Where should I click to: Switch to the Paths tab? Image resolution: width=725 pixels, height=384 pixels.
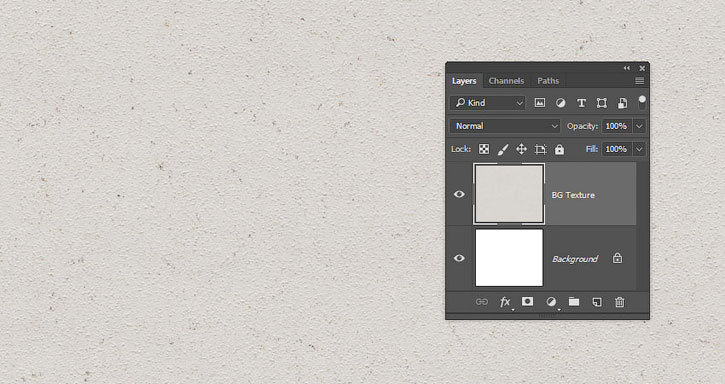click(548, 81)
